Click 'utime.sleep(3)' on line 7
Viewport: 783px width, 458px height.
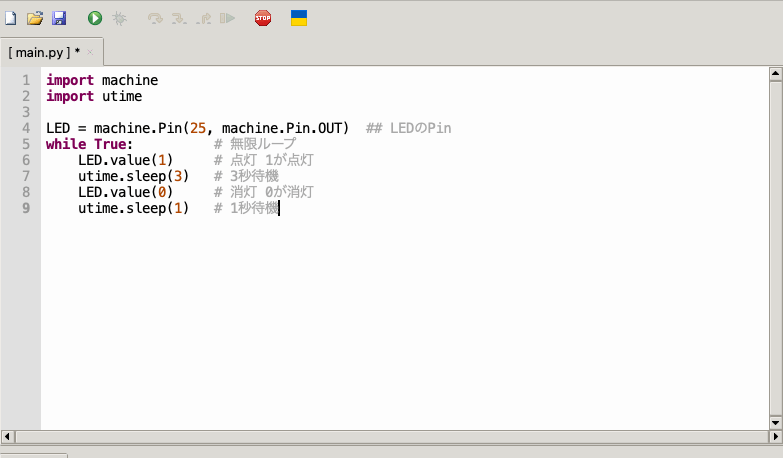click(133, 176)
